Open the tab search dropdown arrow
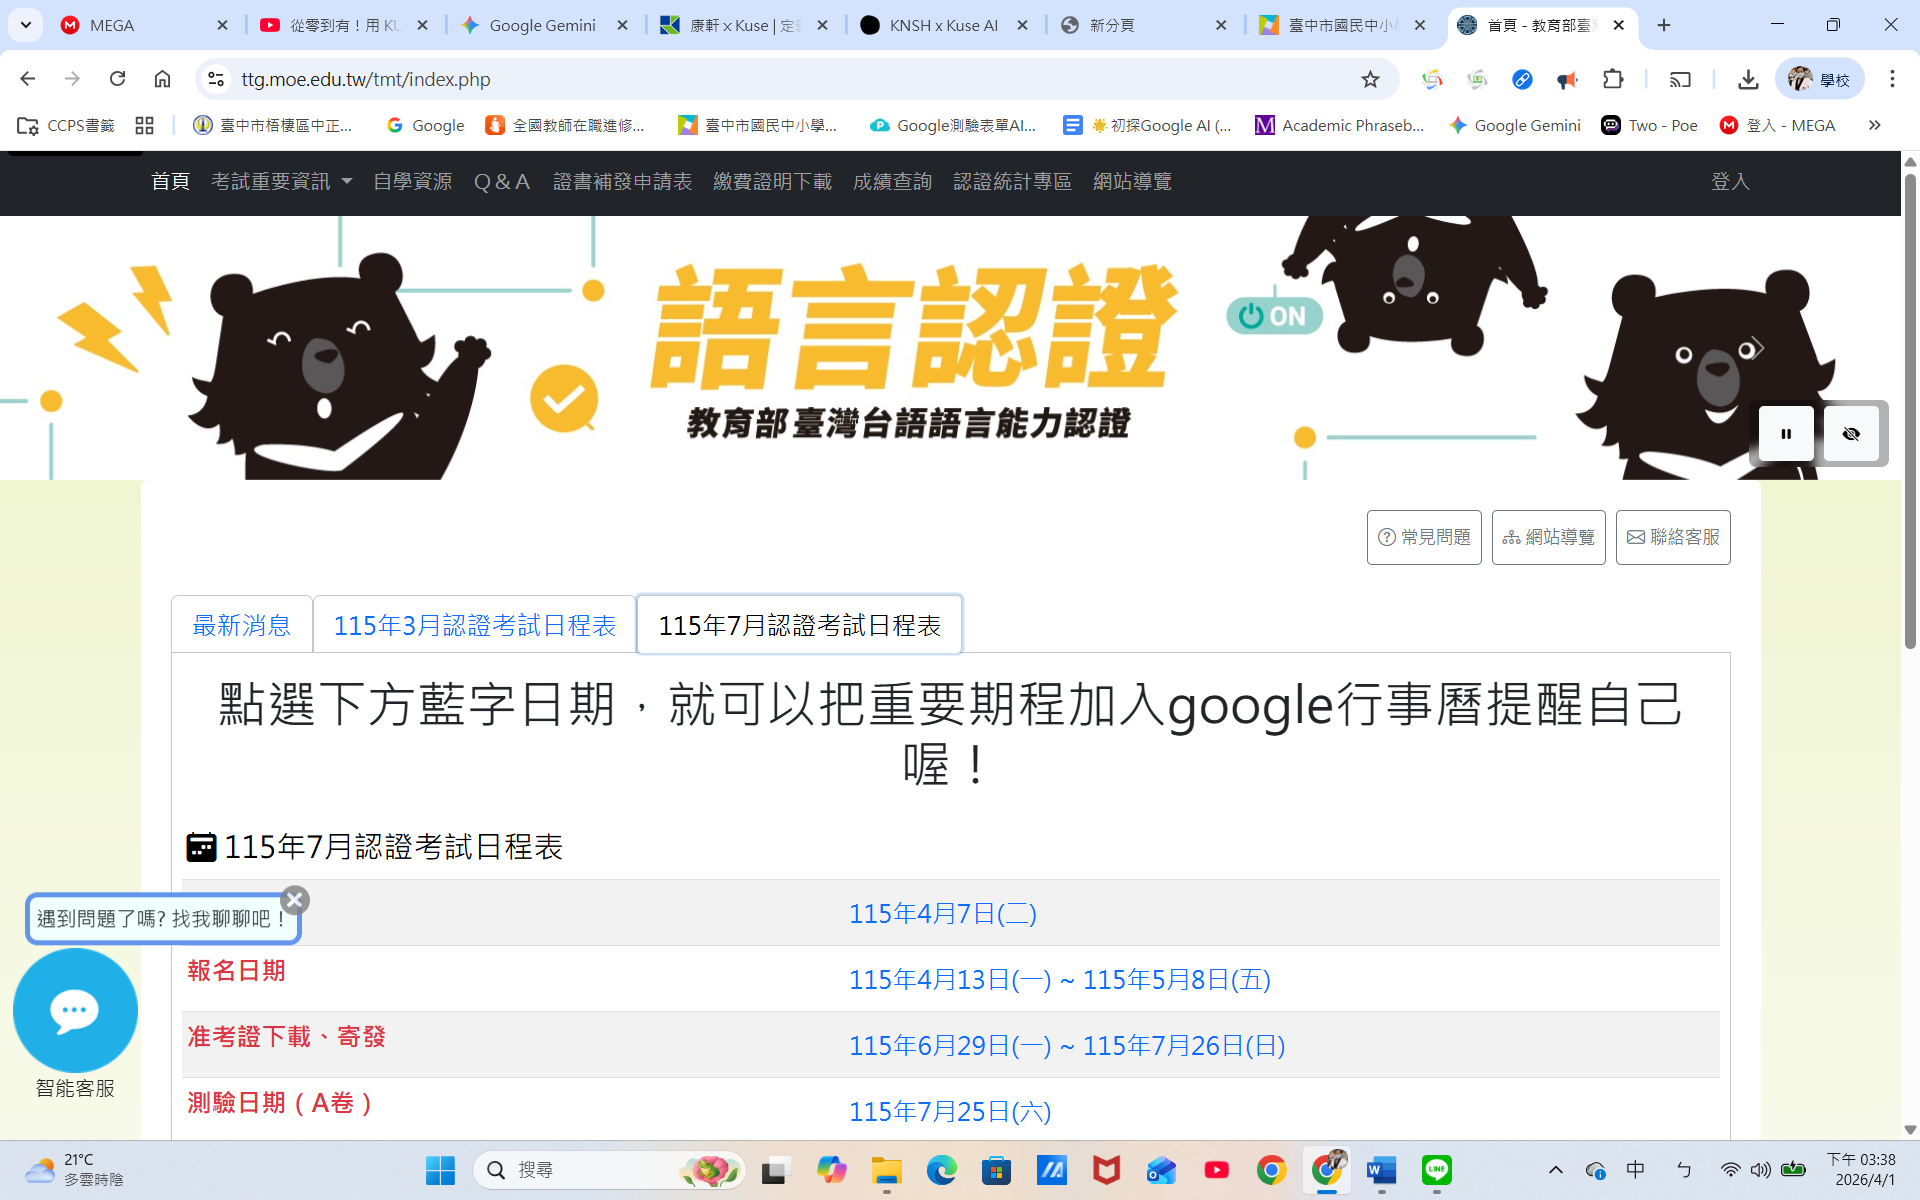Image resolution: width=1920 pixels, height=1200 pixels. click(26, 25)
